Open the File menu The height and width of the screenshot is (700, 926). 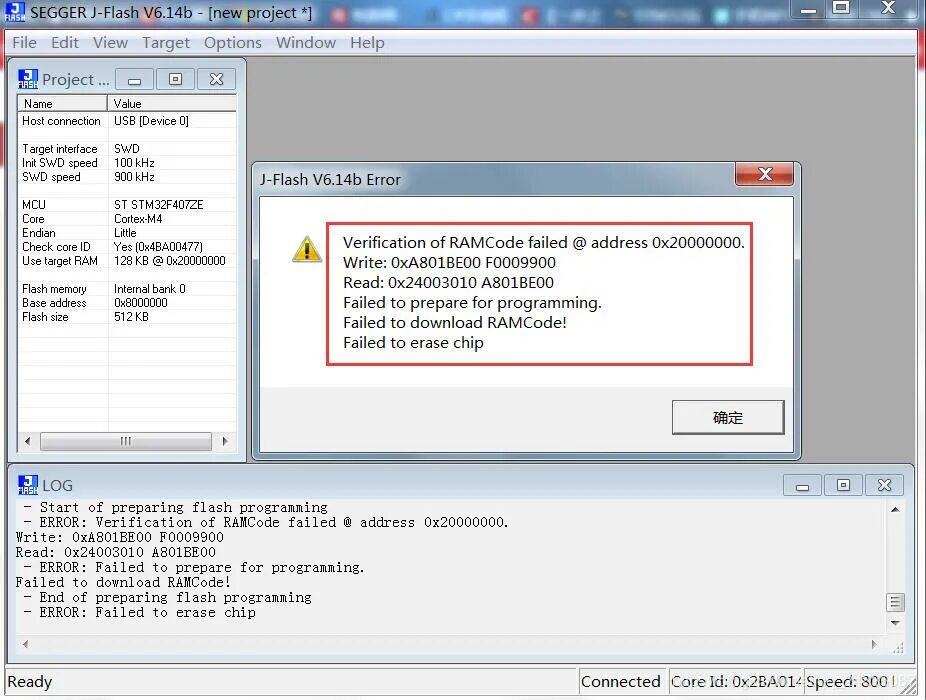(24, 43)
